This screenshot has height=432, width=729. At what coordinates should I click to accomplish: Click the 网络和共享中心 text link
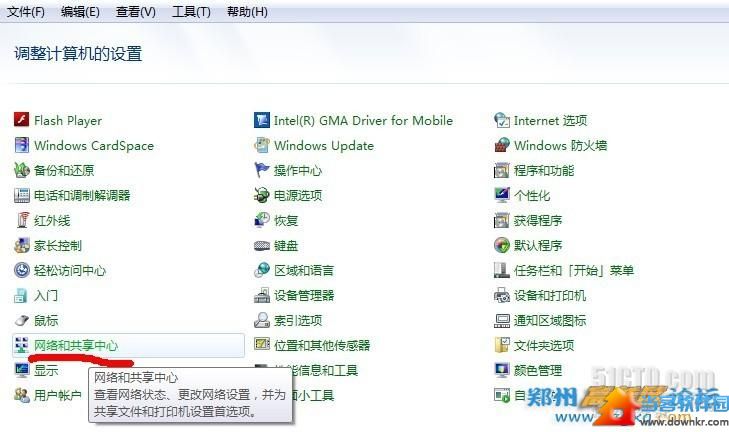pyautogui.click(x=76, y=346)
